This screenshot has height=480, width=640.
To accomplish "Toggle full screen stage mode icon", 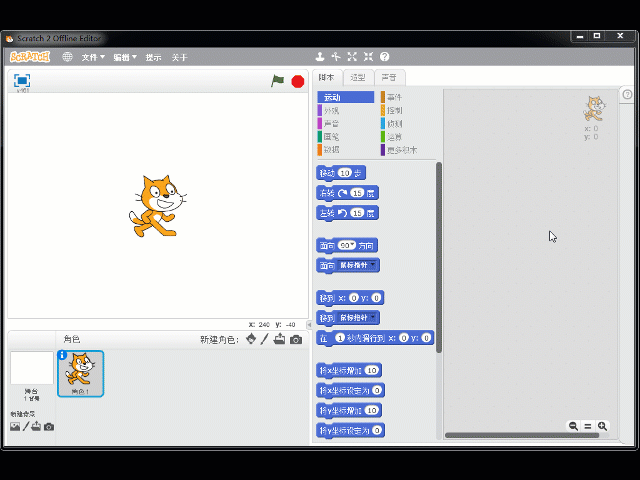I will tap(22, 80).
